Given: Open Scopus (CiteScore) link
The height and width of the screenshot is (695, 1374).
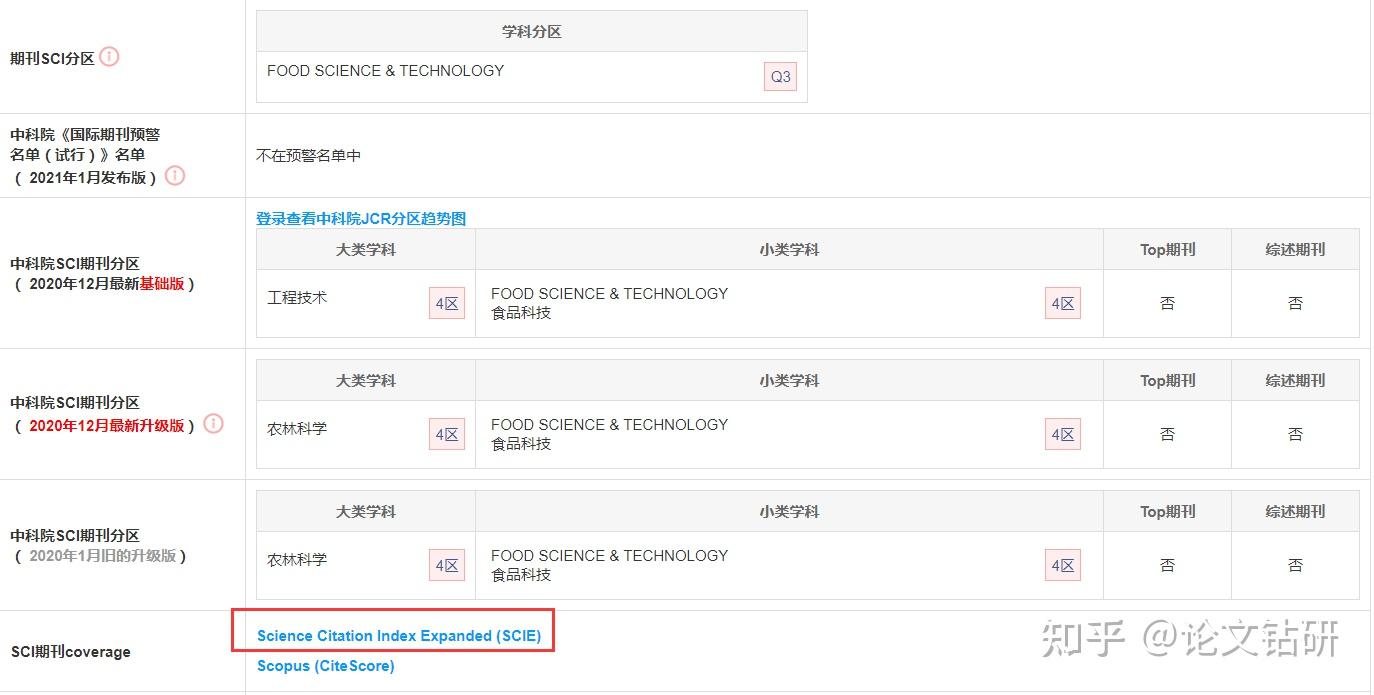Looking at the screenshot, I should pyautogui.click(x=326, y=666).
